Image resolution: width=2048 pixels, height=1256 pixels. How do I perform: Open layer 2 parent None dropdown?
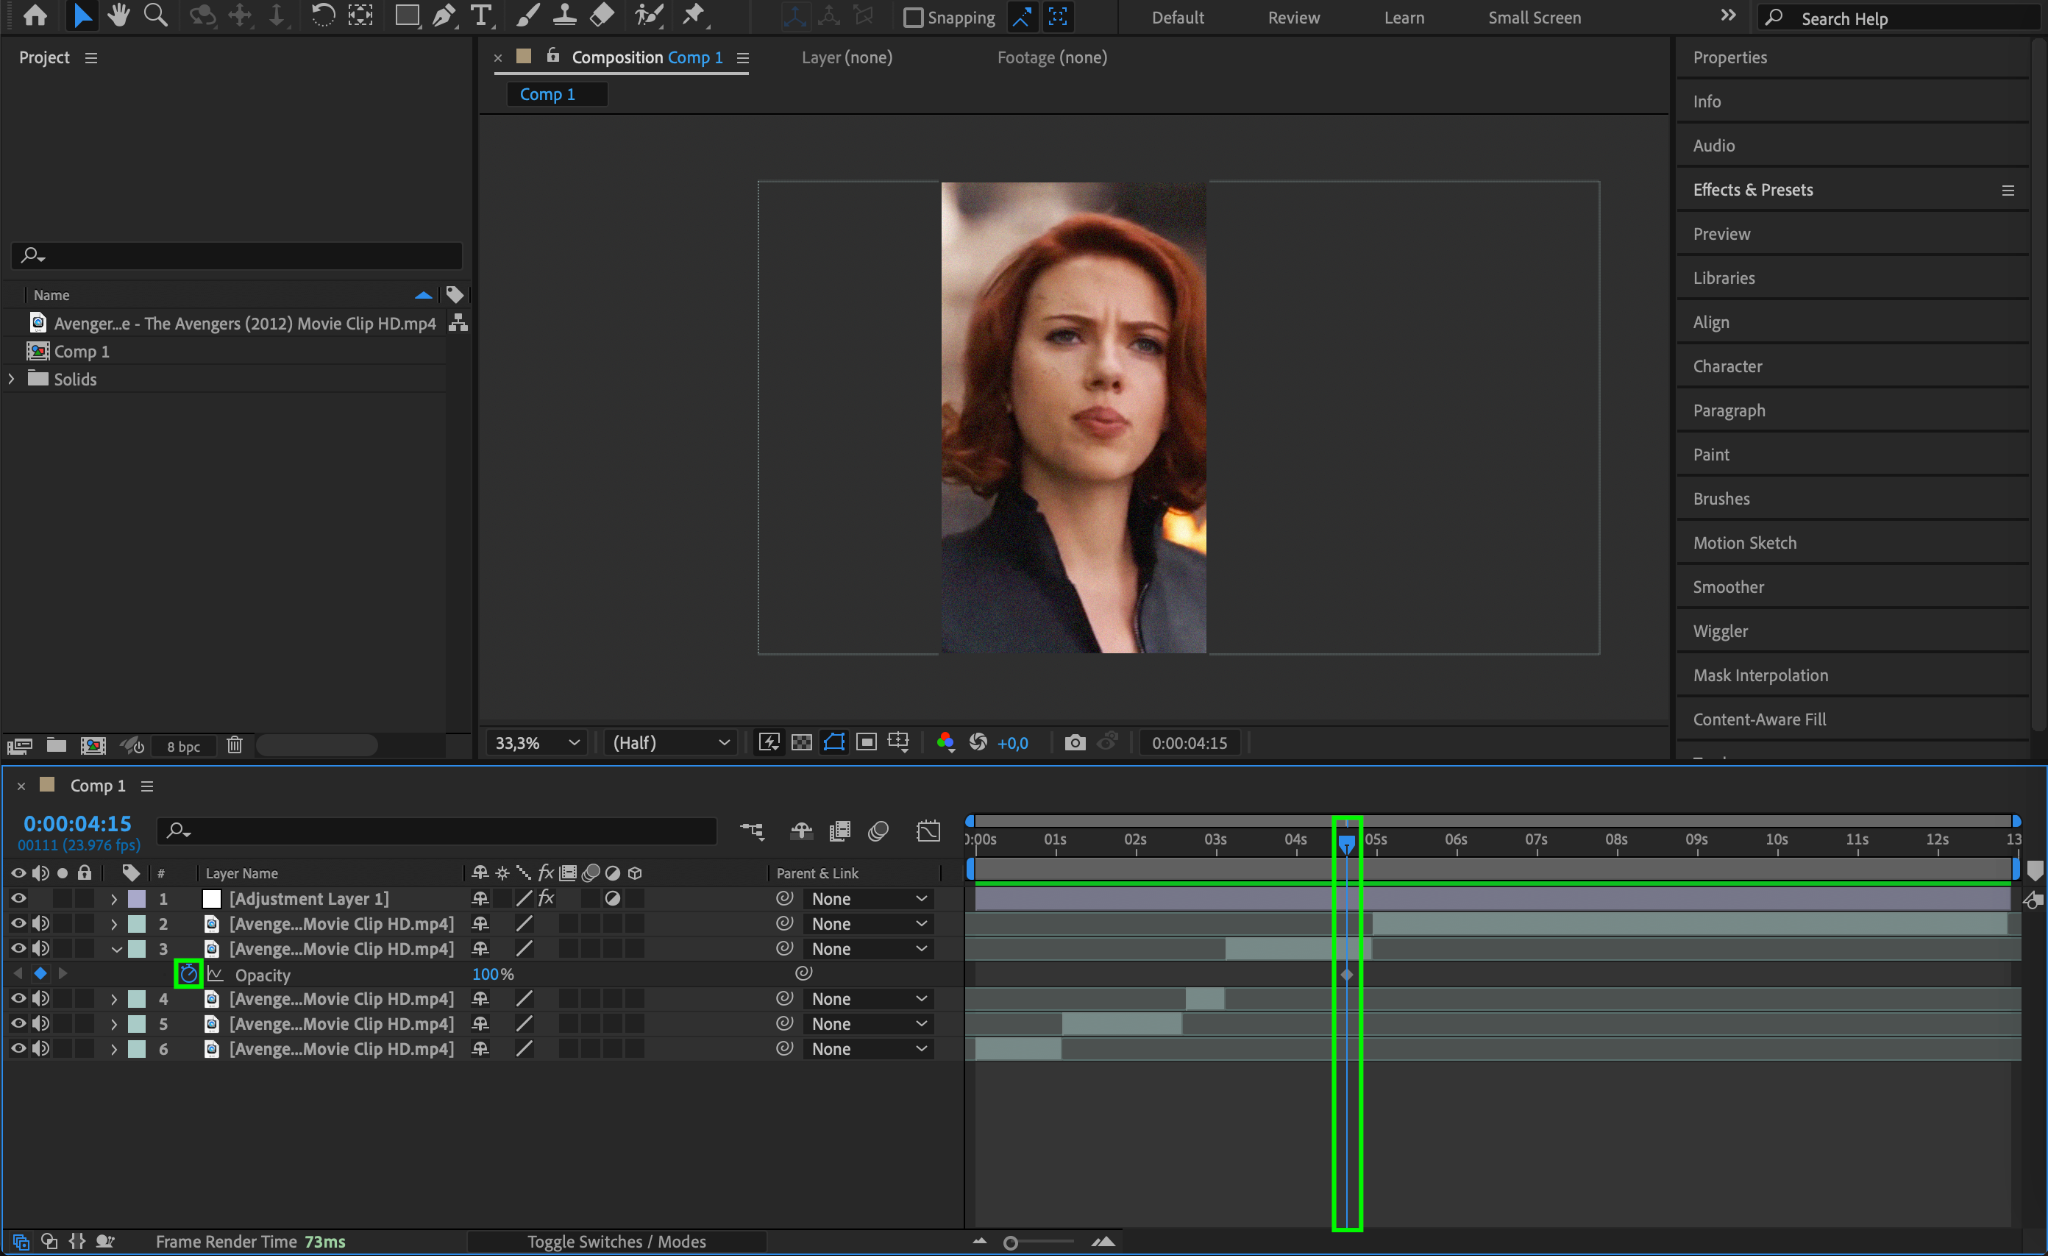click(x=868, y=924)
